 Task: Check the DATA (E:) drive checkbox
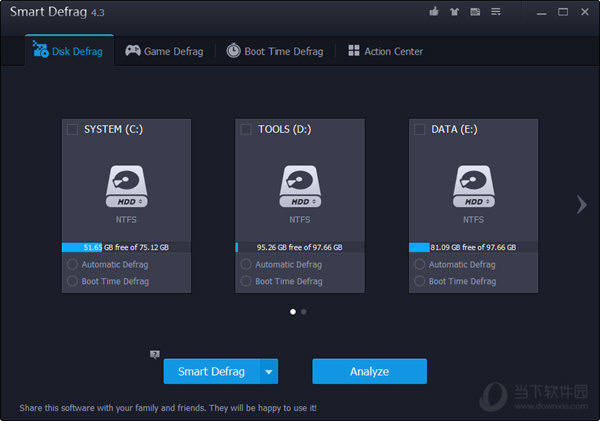pos(419,129)
